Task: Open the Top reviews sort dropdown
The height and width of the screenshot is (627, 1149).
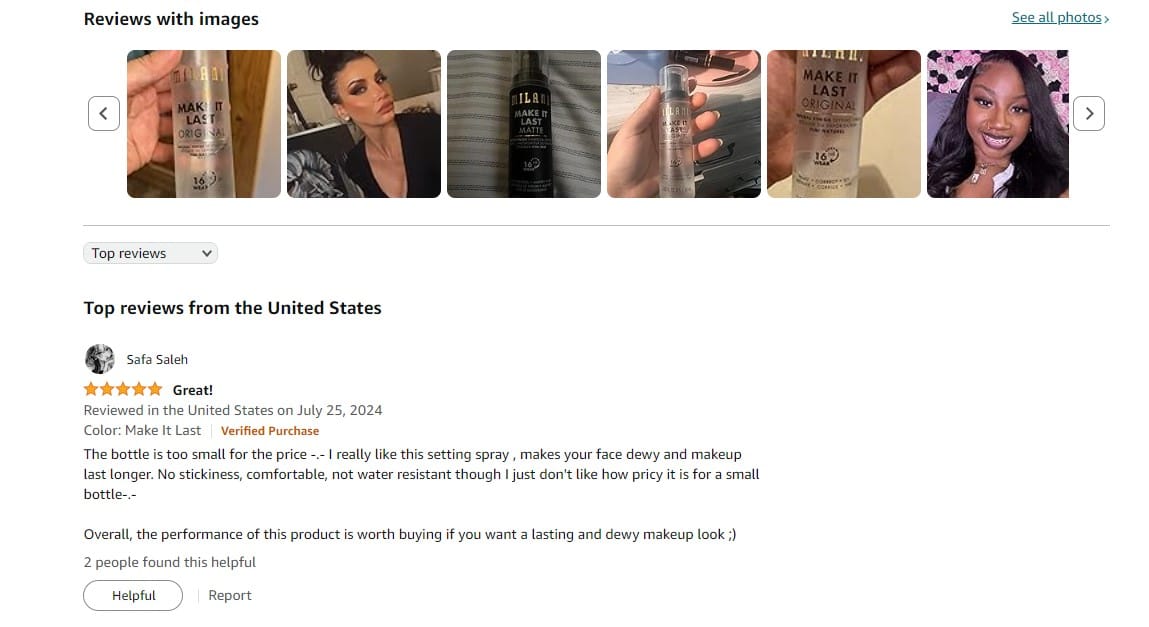Action: 150,253
